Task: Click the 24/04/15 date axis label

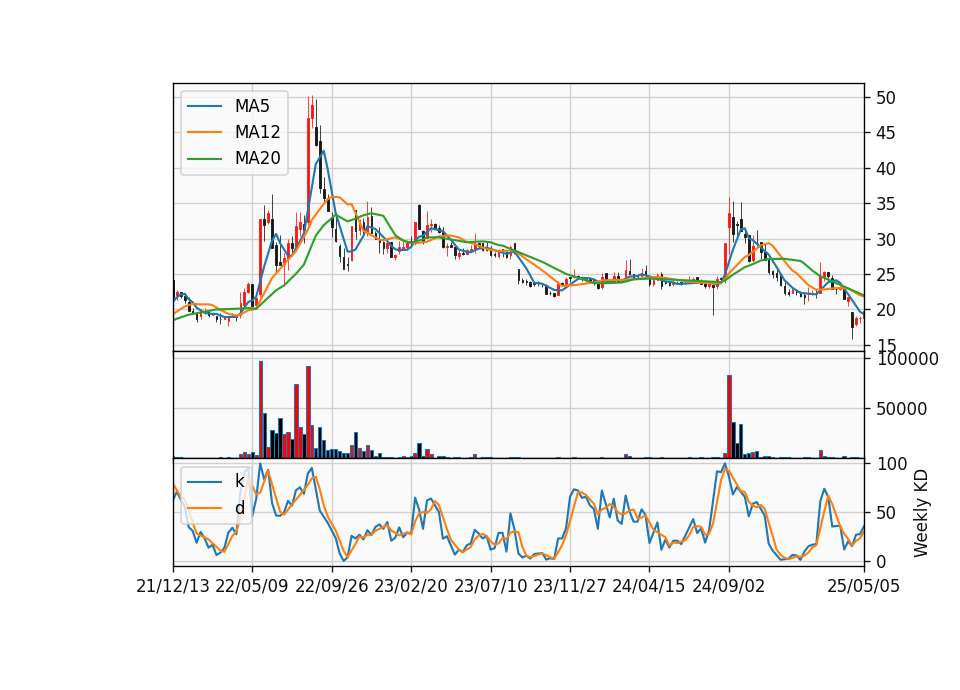Action: click(x=648, y=586)
